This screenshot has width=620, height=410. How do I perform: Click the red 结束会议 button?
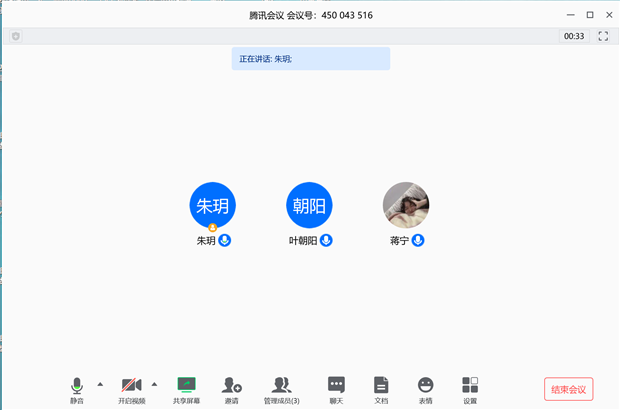(x=569, y=389)
